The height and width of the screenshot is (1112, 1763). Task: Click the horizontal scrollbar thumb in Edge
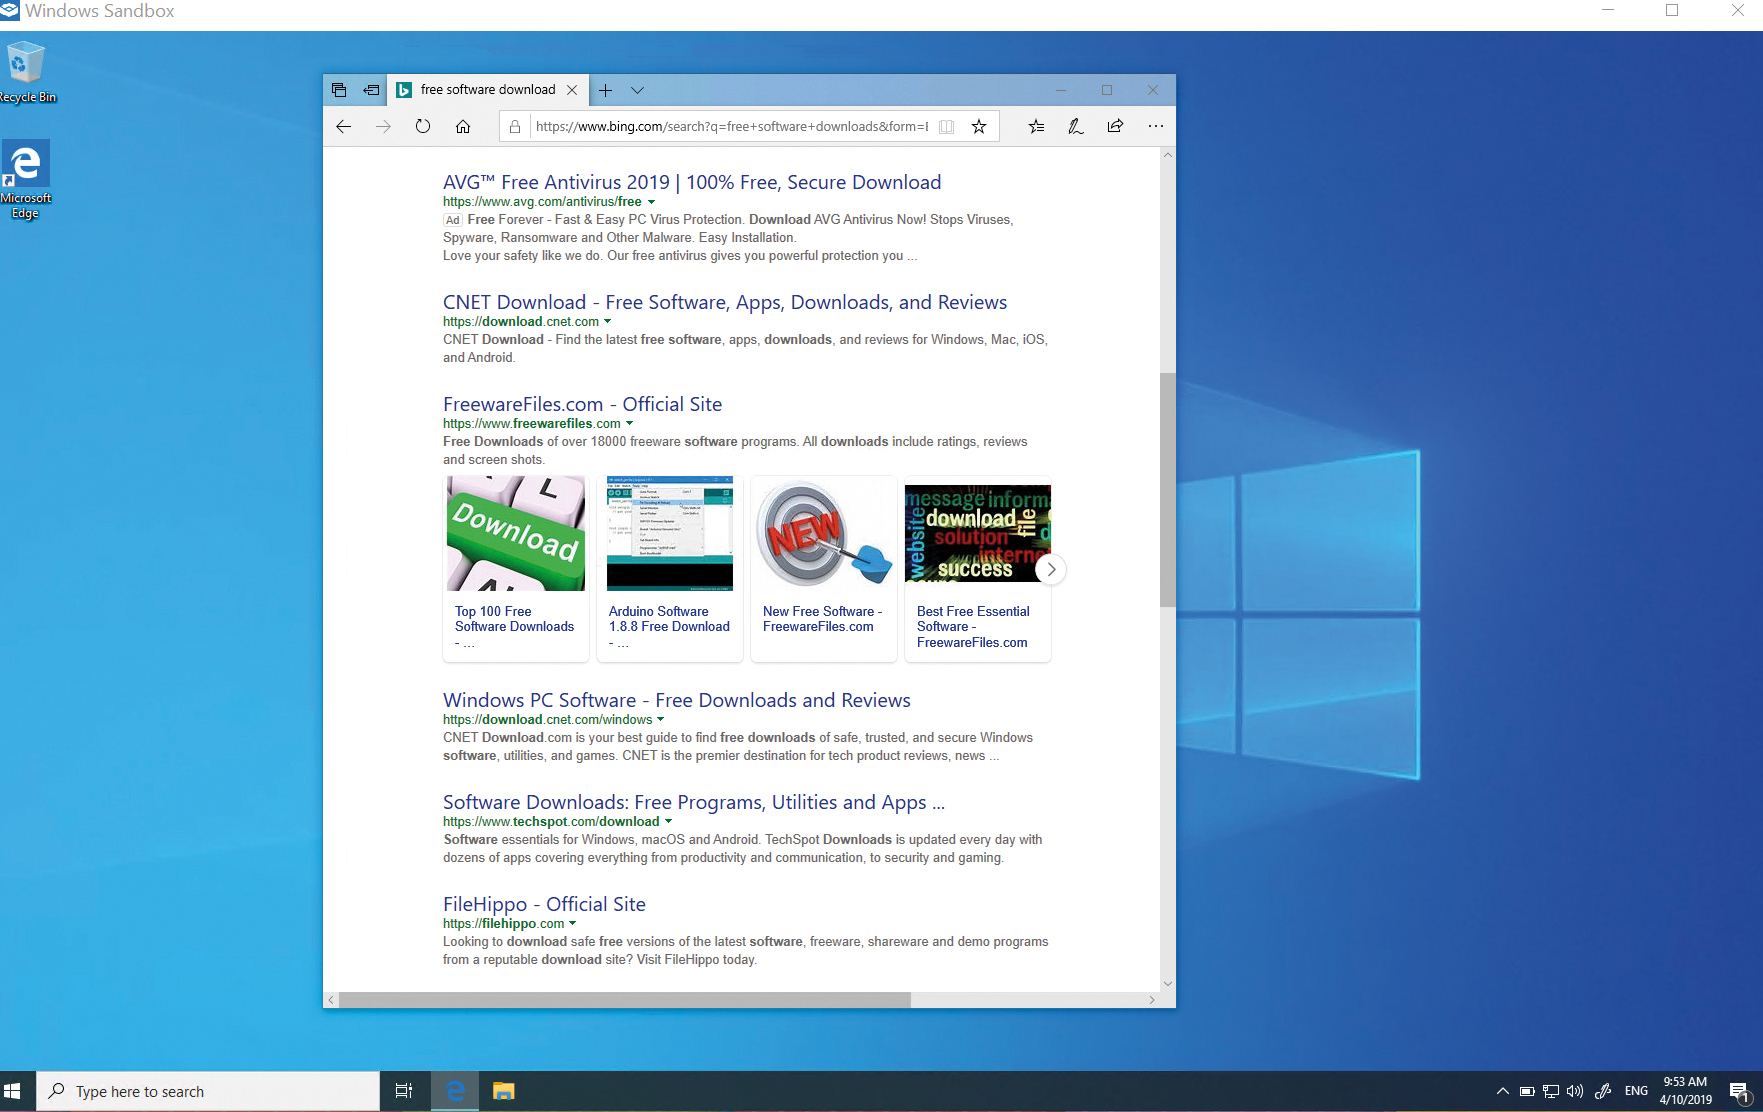625,1000
